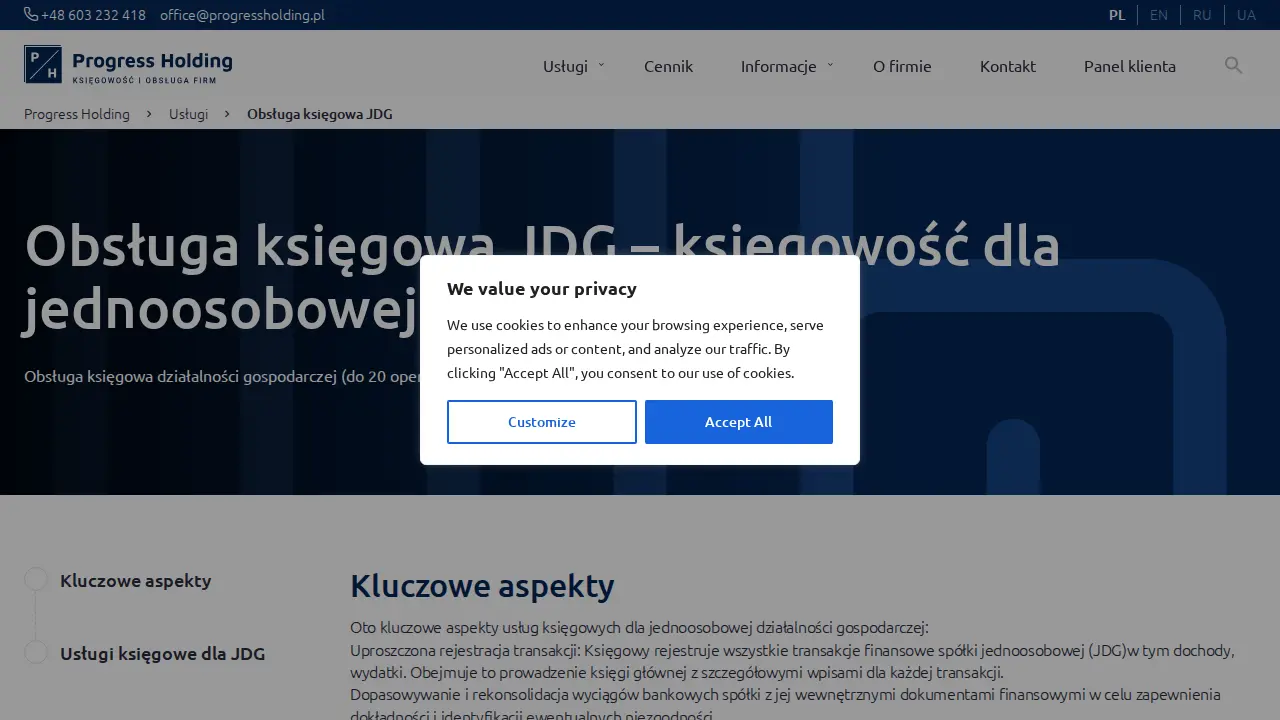Image resolution: width=1280 pixels, height=720 pixels.
Task: Jump to Usługi księgowe dla JDG section
Action: coord(163,654)
